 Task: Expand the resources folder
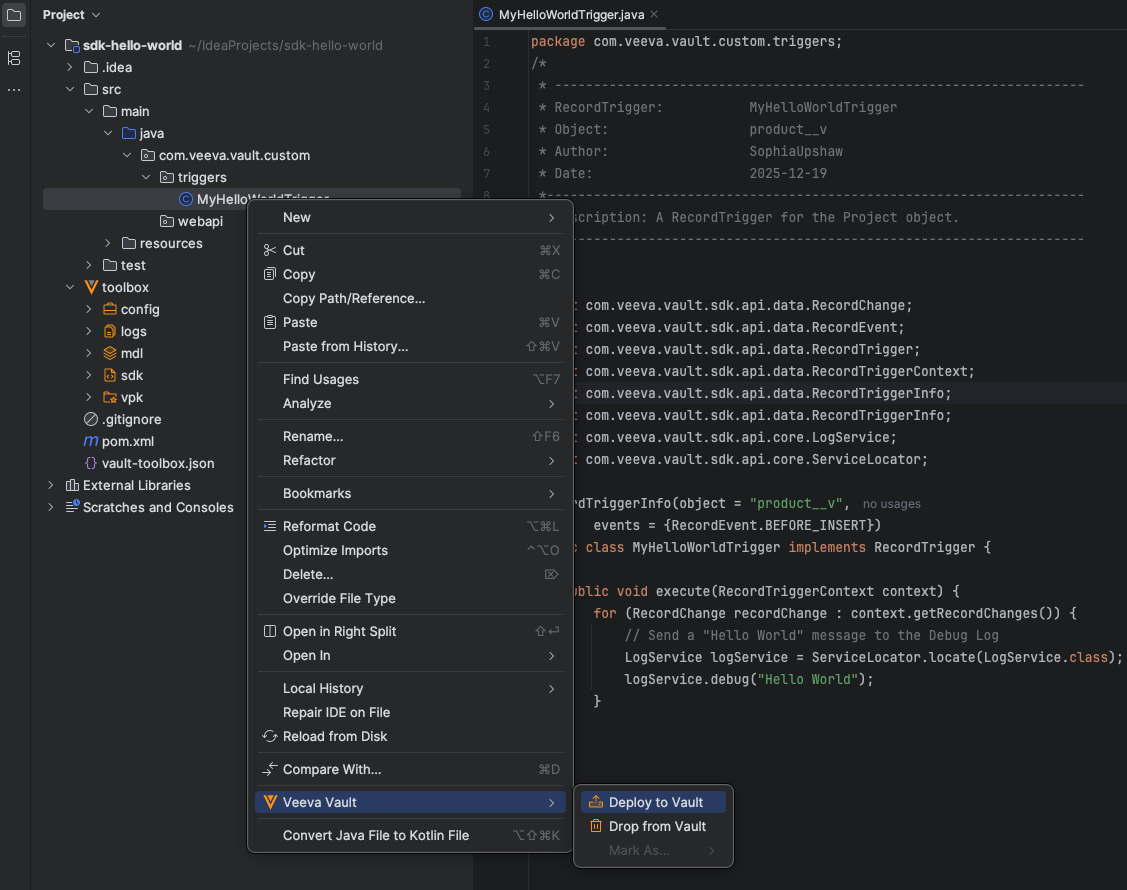107,243
